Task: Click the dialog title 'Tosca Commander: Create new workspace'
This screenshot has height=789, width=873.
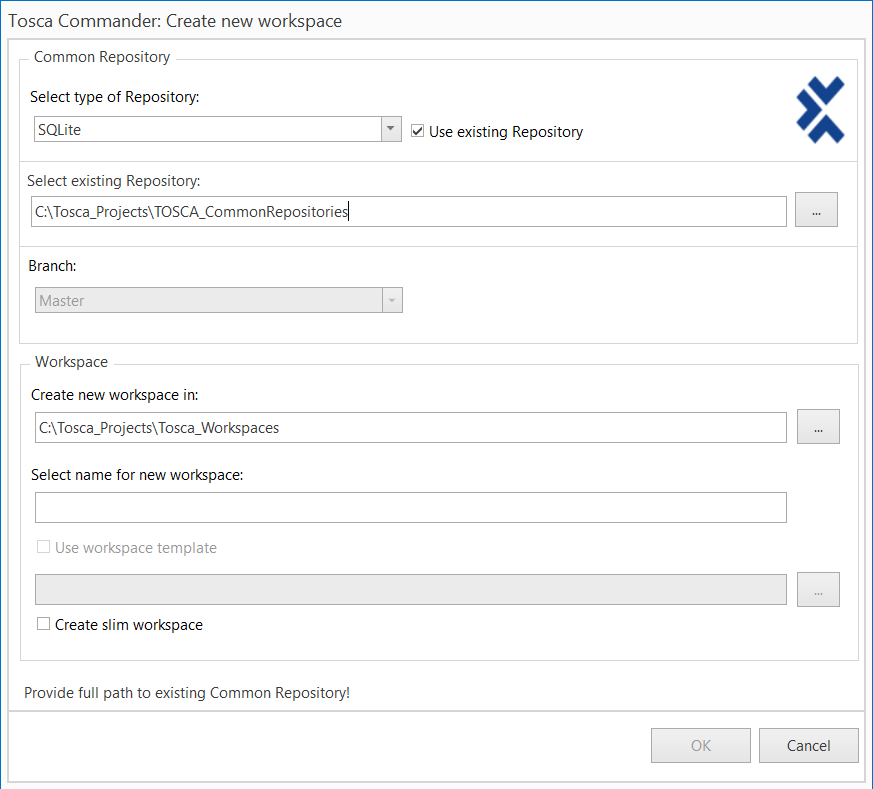Action: click(x=175, y=21)
